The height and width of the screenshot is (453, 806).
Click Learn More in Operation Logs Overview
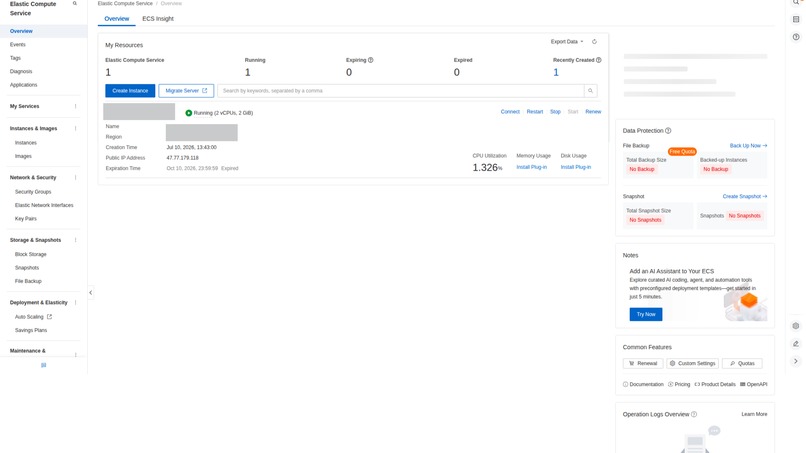(x=754, y=414)
